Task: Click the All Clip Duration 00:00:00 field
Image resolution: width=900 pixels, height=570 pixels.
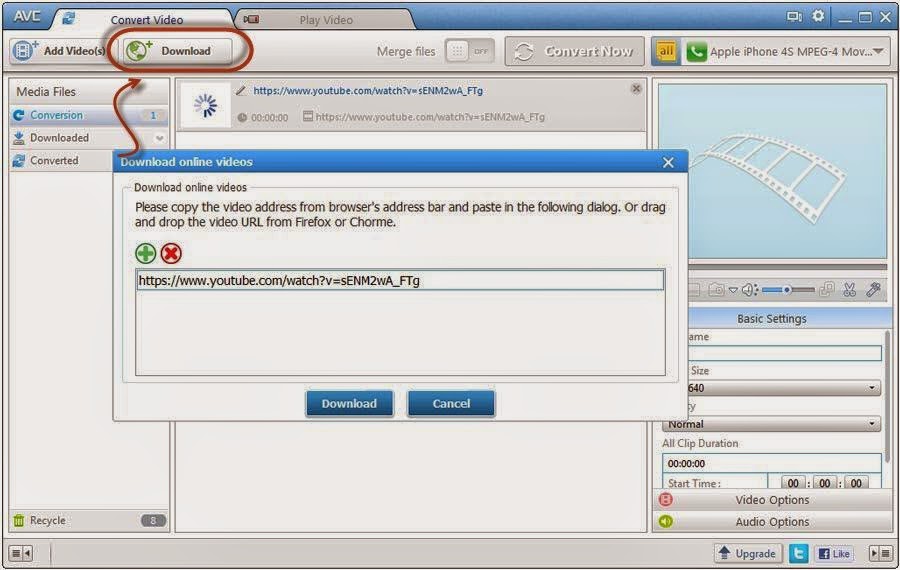Action: tap(771, 463)
